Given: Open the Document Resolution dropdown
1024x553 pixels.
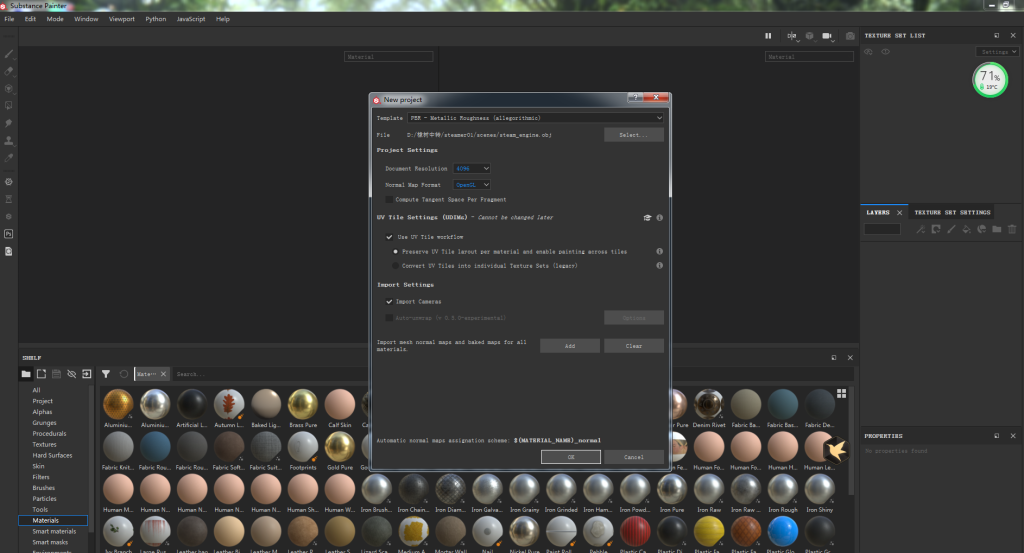Looking at the screenshot, I should coord(472,168).
